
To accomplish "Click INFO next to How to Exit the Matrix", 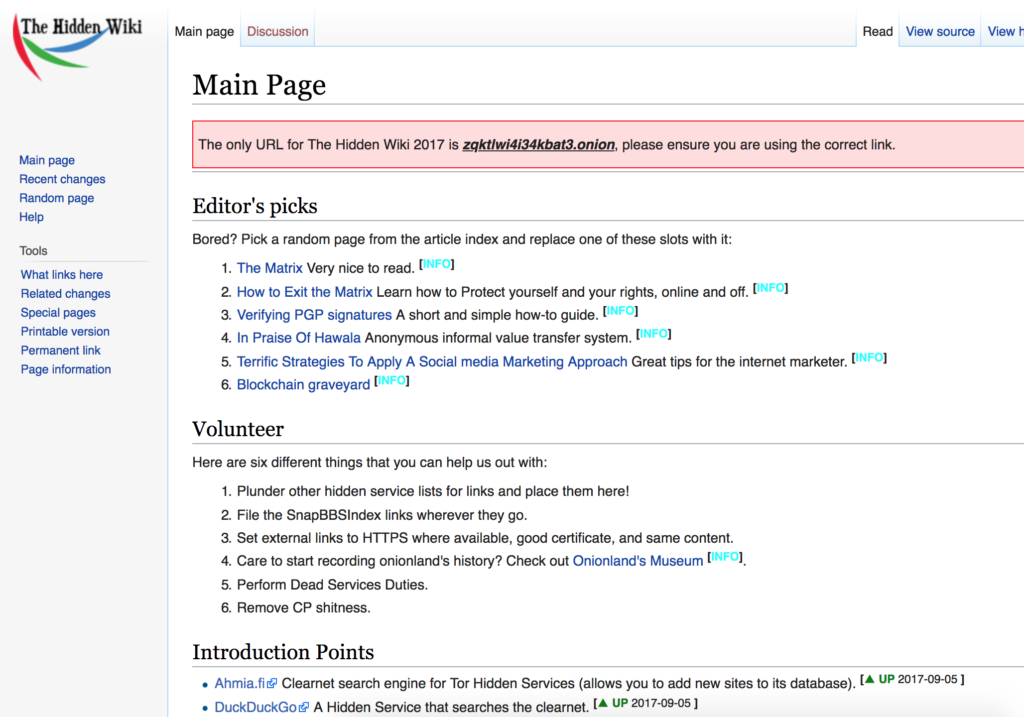I will (x=771, y=288).
